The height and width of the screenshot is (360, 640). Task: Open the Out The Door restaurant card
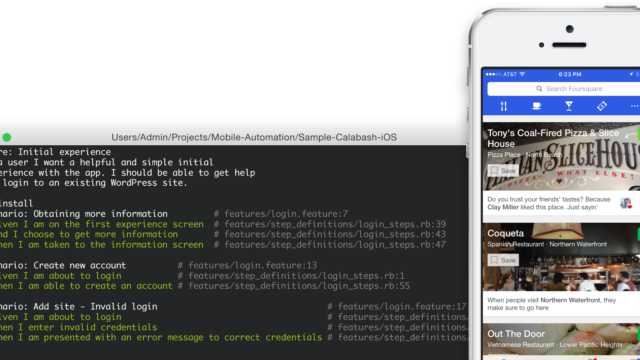click(x=561, y=340)
